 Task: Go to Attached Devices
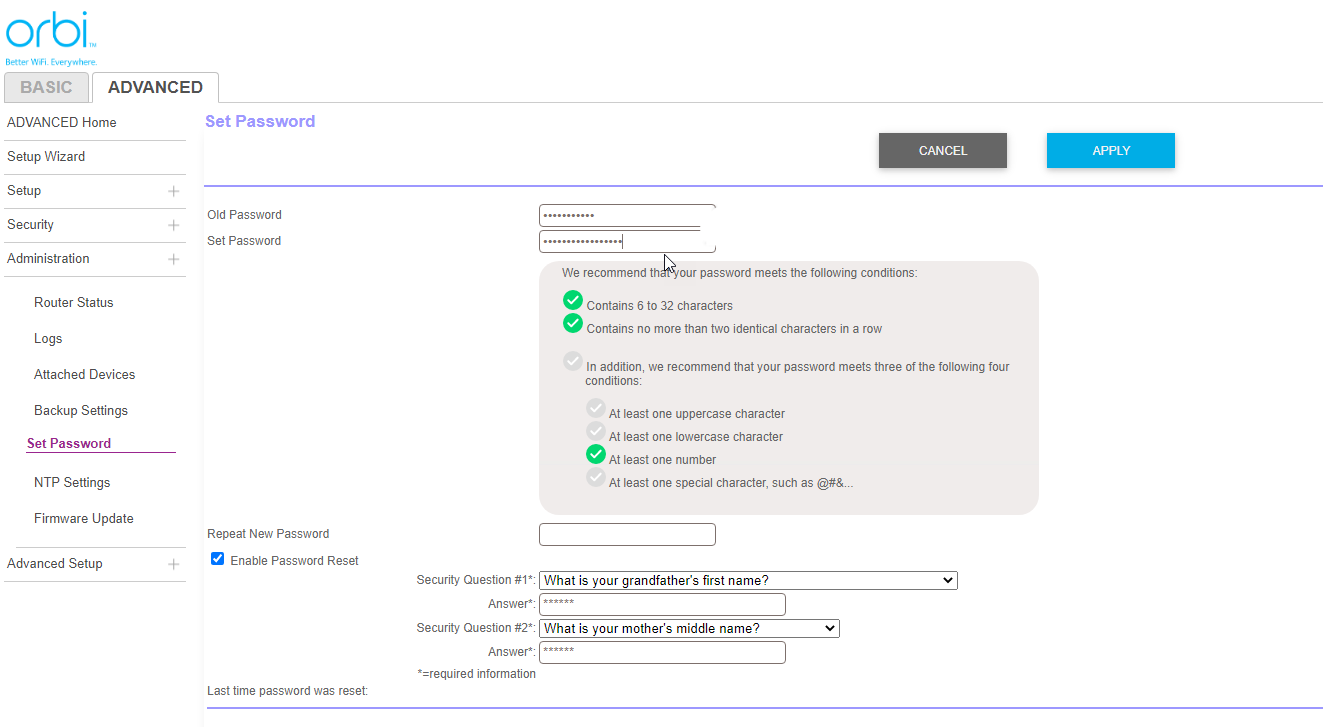84,374
